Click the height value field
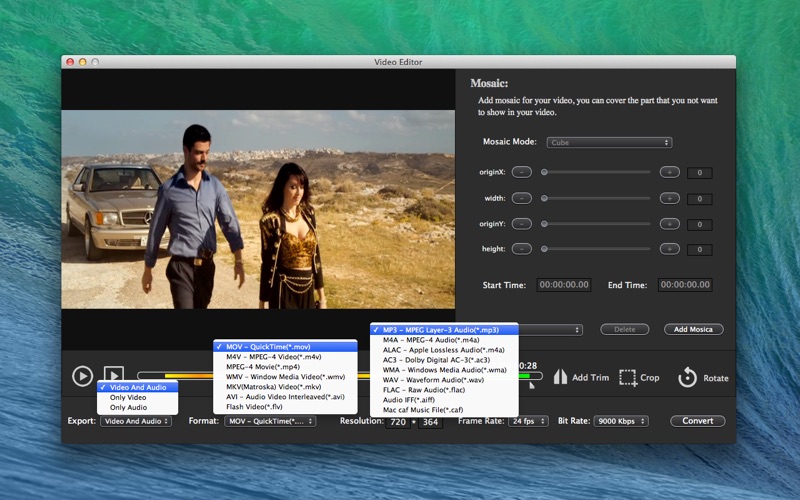This screenshot has width=800, height=500. click(x=699, y=249)
